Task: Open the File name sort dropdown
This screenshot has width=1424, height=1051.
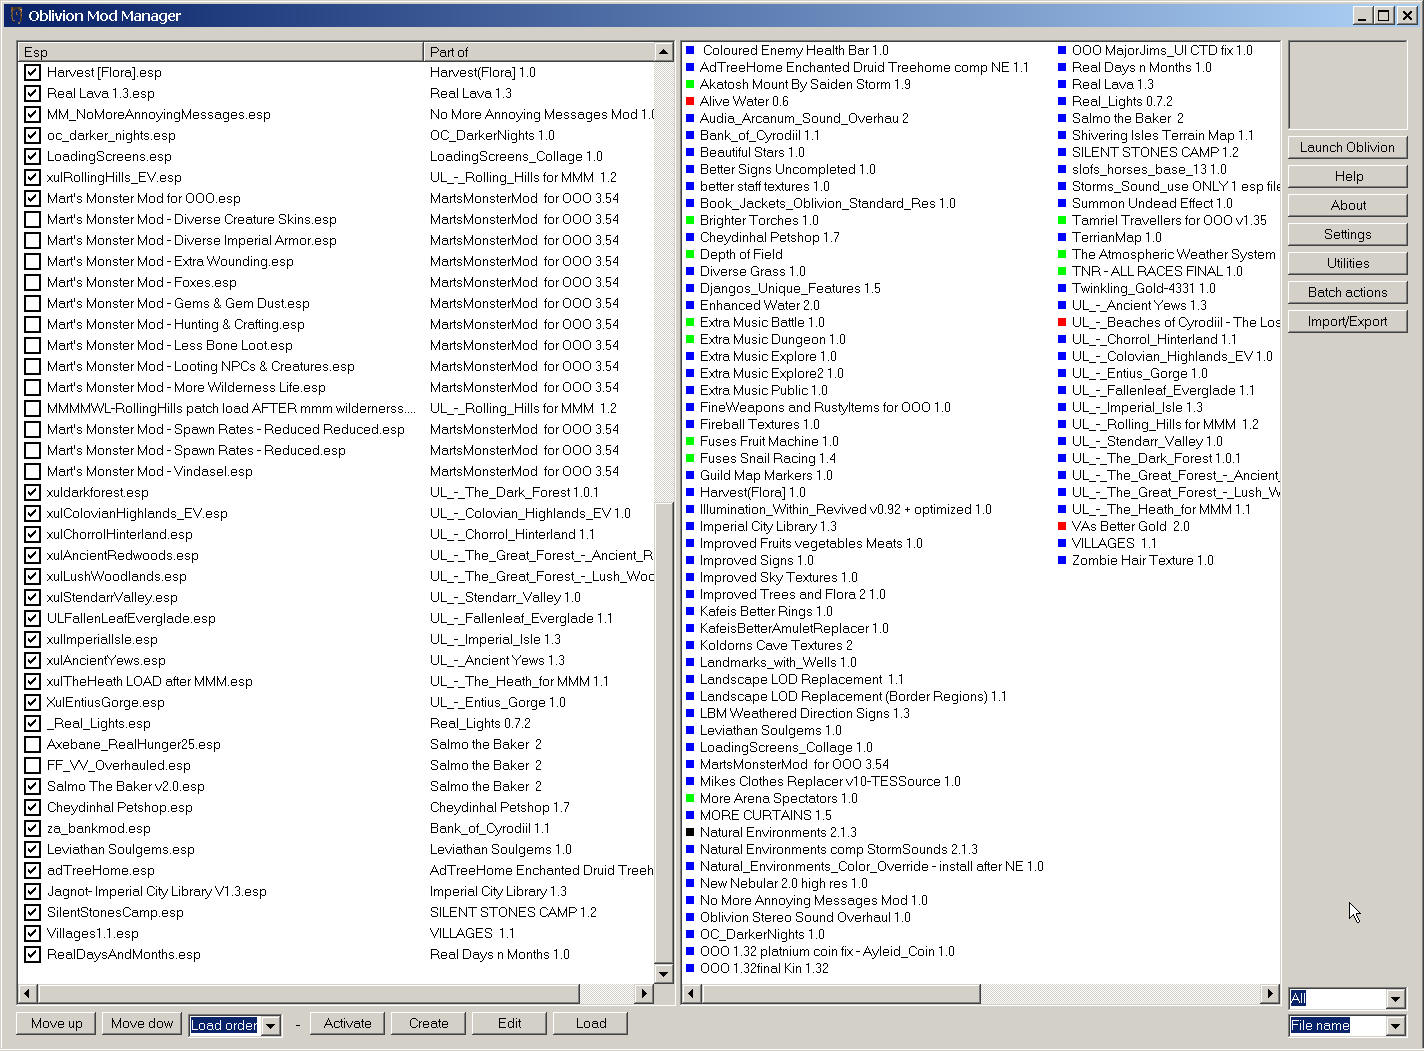Action: 1395,1025
